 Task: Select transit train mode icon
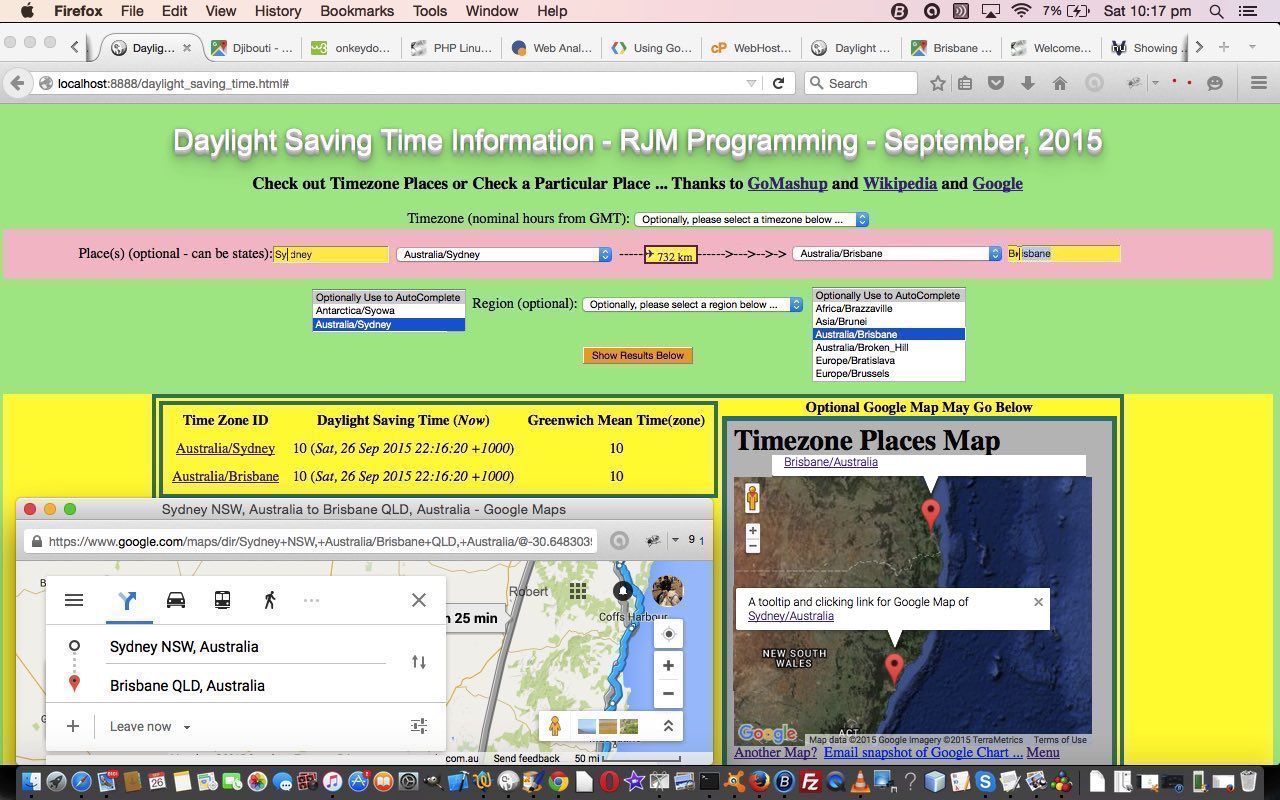click(x=222, y=600)
